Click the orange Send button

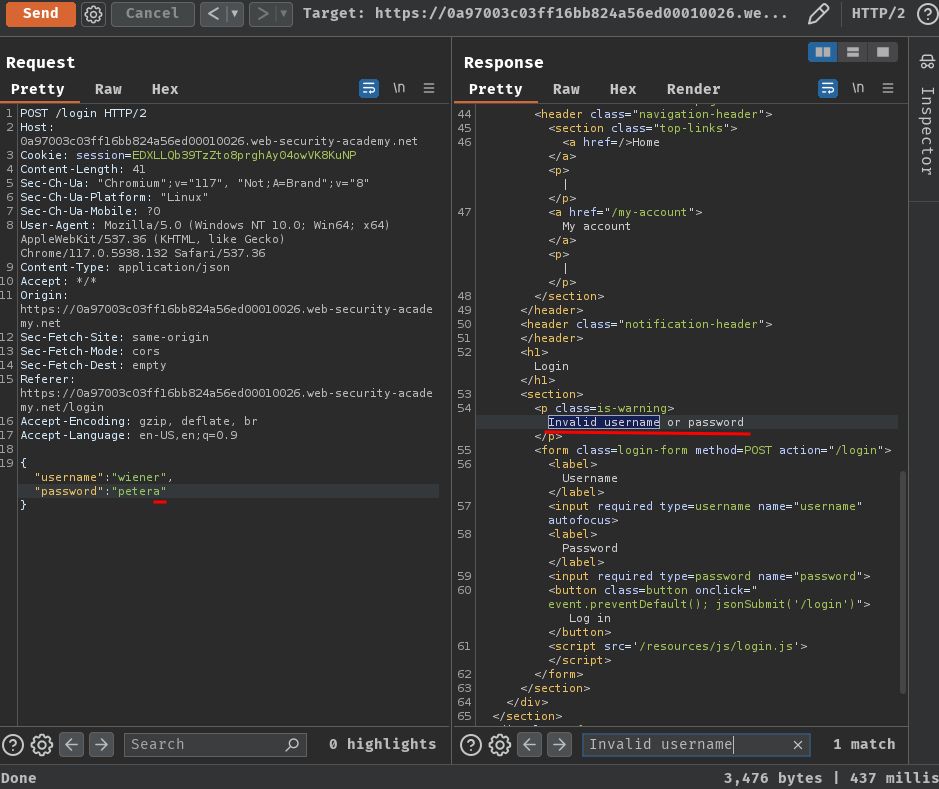point(41,14)
